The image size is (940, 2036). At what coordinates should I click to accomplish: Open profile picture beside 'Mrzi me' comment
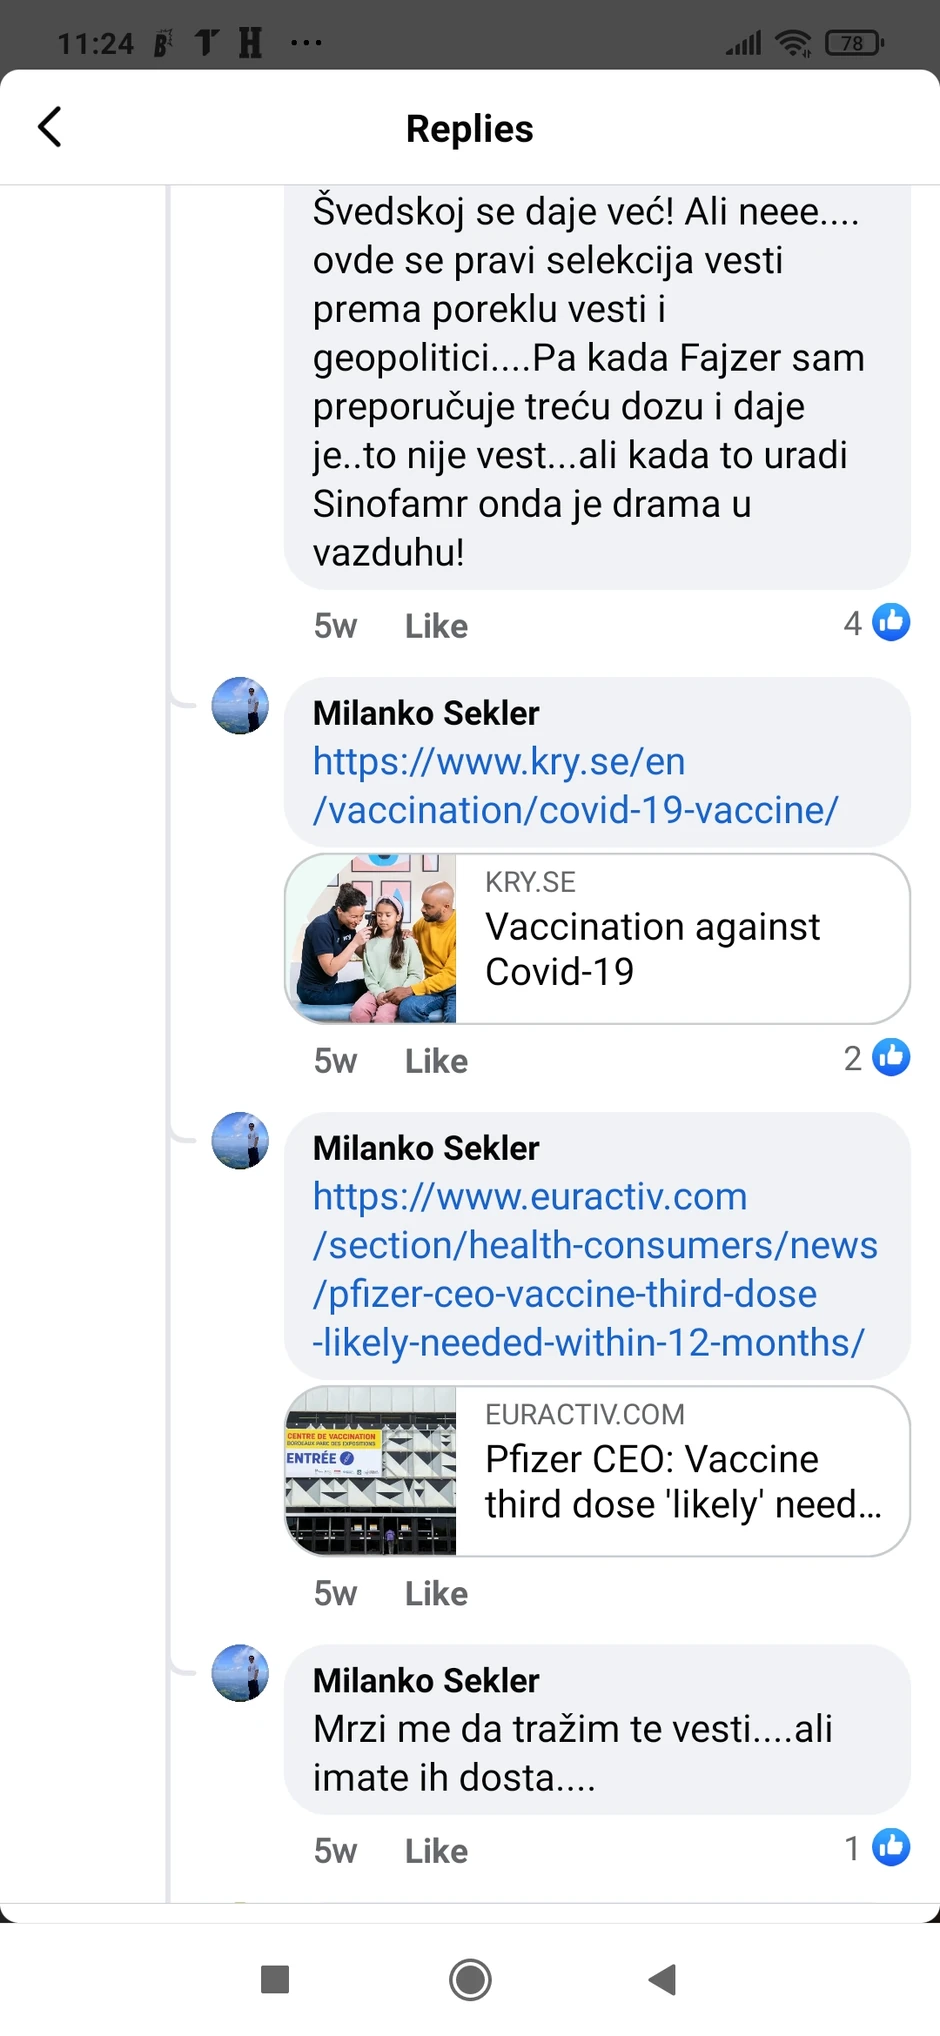pyautogui.click(x=240, y=1672)
